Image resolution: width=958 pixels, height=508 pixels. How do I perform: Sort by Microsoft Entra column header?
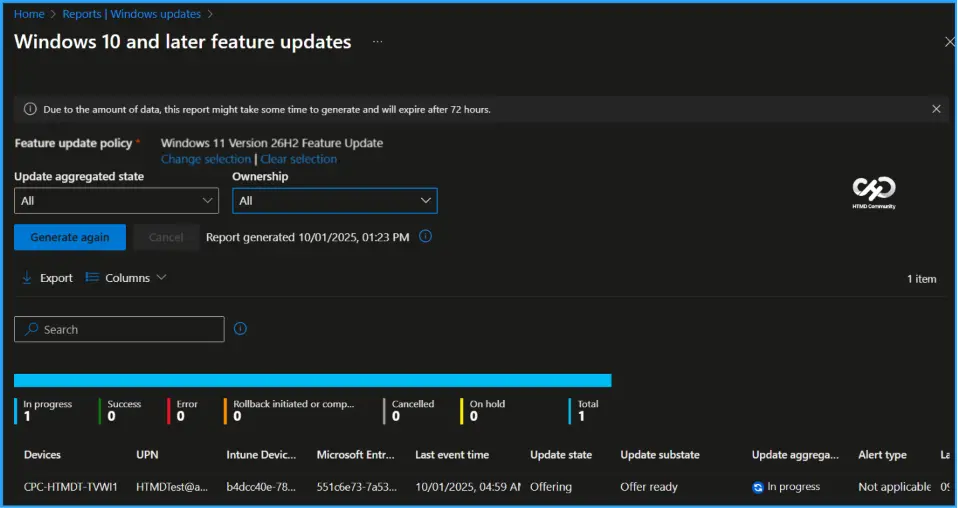356,455
